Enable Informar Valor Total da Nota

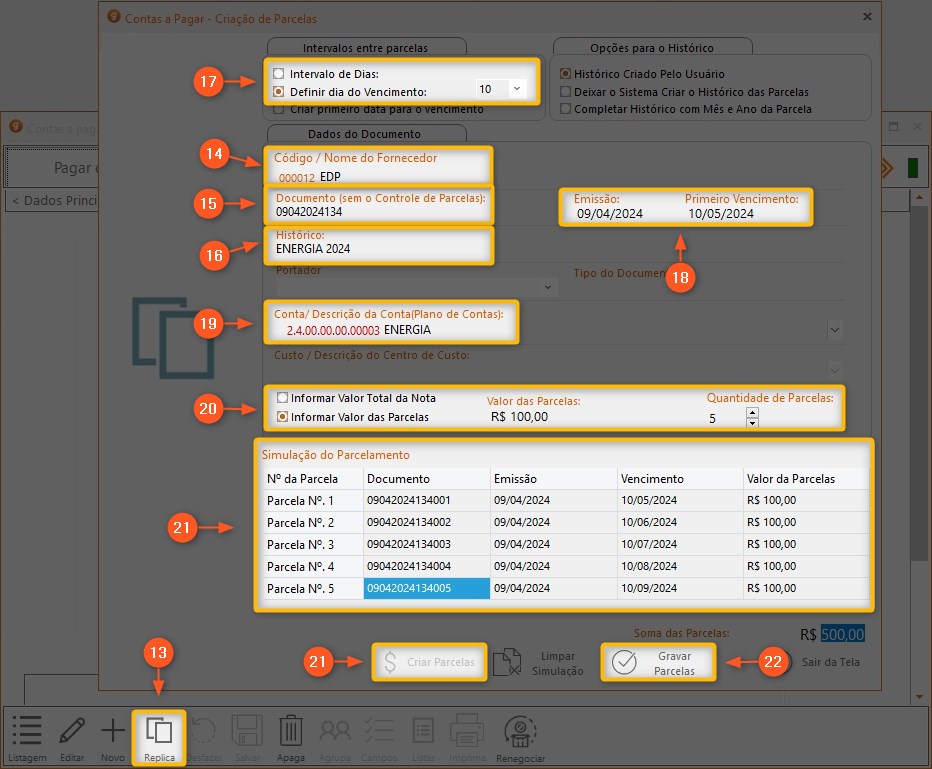click(x=283, y=397)
